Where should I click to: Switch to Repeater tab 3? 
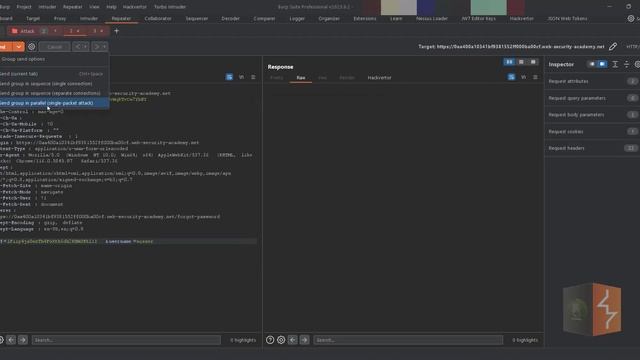coord(94,31)
